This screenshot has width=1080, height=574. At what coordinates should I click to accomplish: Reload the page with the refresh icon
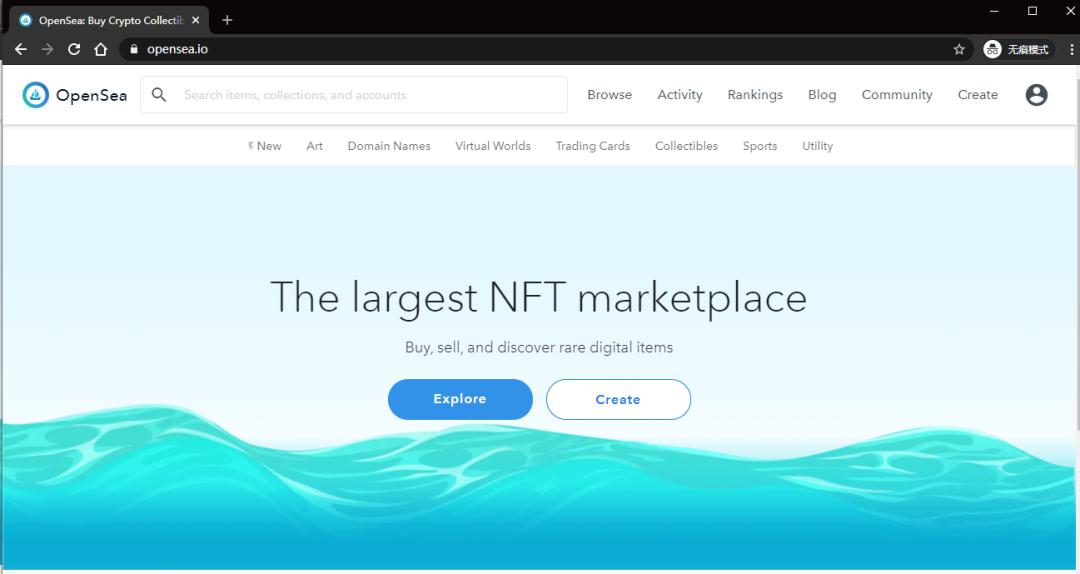pyautogui.click(x=74, y=49)
